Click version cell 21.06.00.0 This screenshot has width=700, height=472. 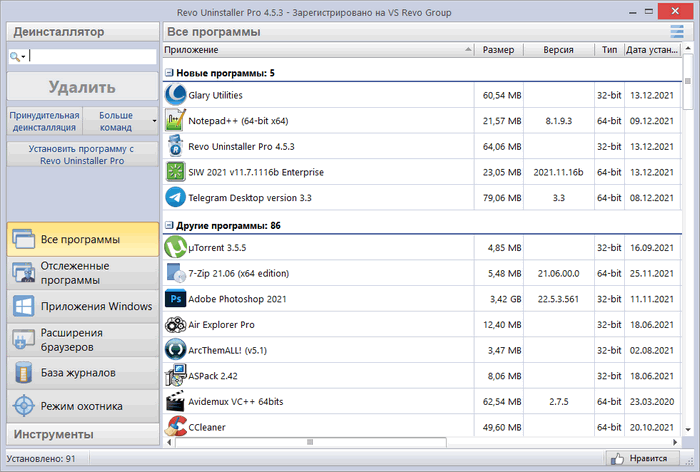(x=558, y=273)
